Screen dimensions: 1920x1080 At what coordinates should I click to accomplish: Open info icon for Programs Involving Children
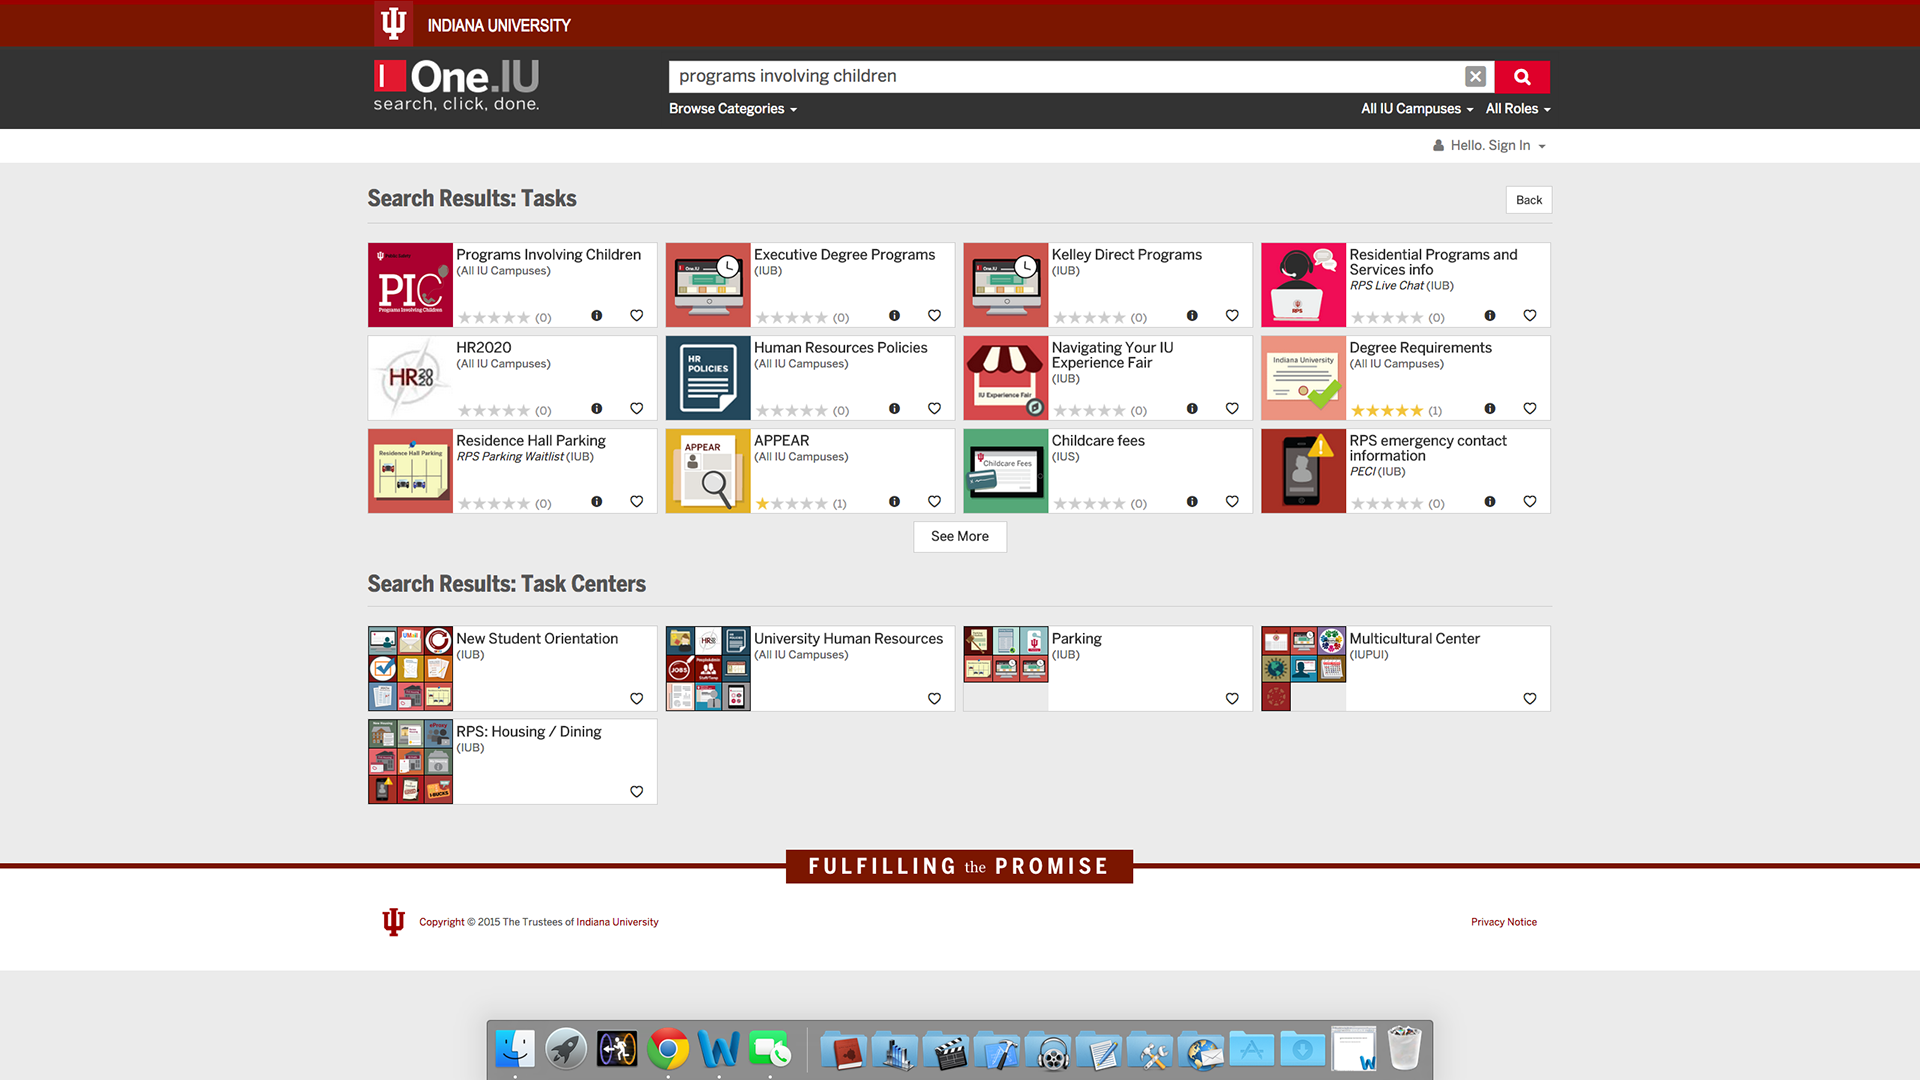(x=597, y=316)
